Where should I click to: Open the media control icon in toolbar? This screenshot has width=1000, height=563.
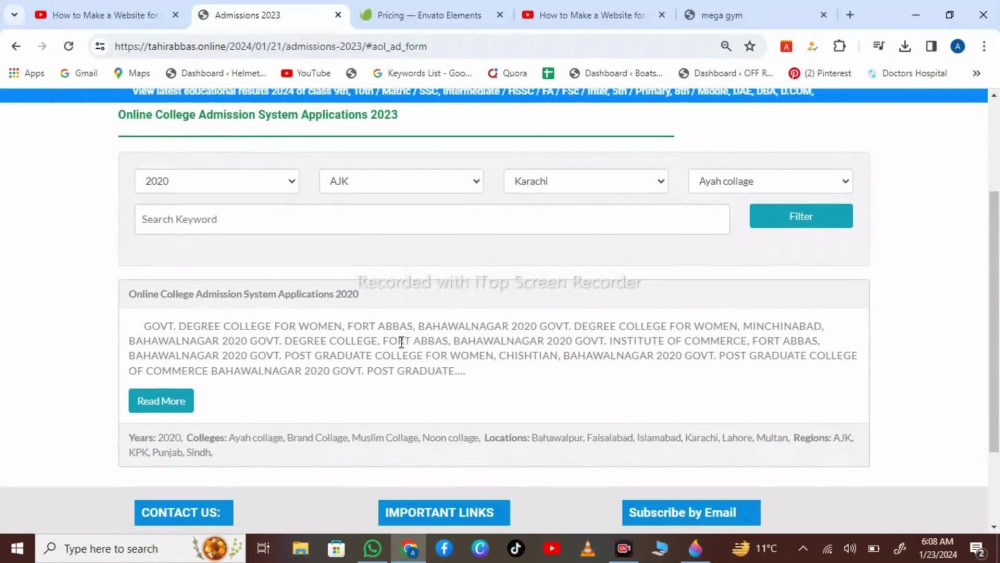click(x=878, y=46)
